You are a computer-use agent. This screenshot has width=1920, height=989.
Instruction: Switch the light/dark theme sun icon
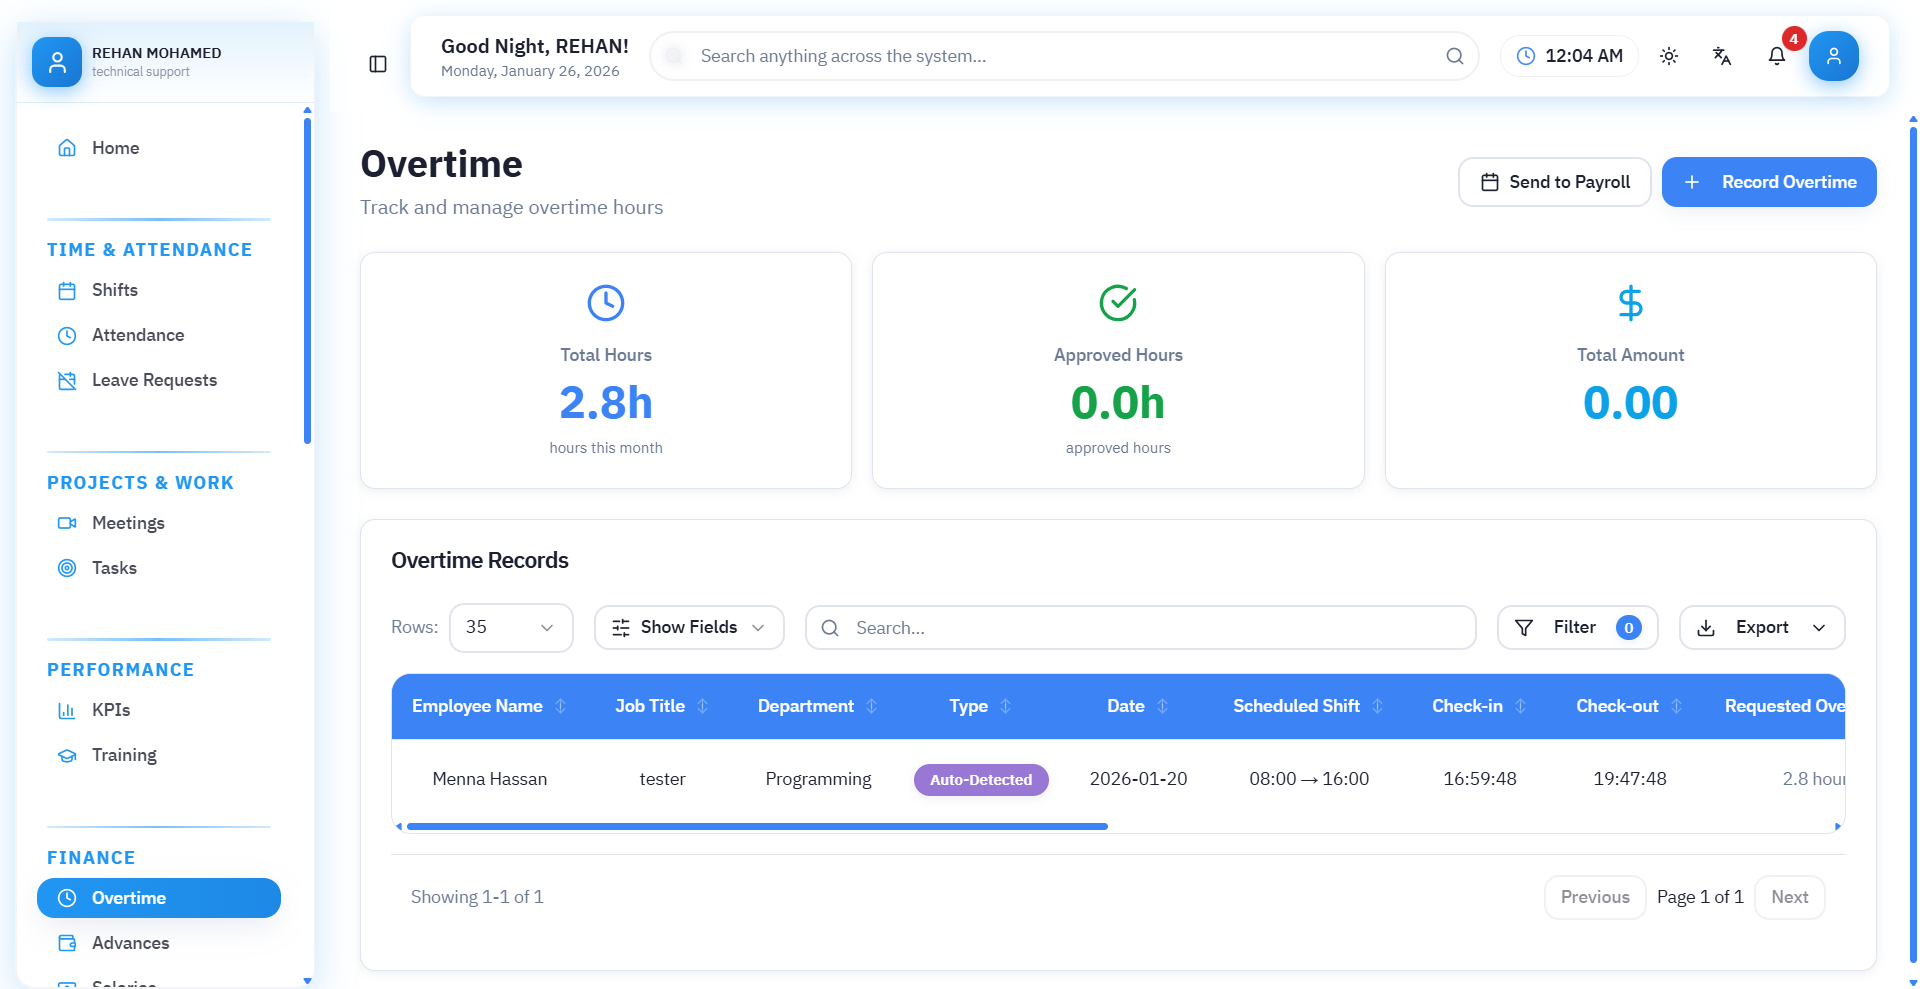pos(1669,56)
